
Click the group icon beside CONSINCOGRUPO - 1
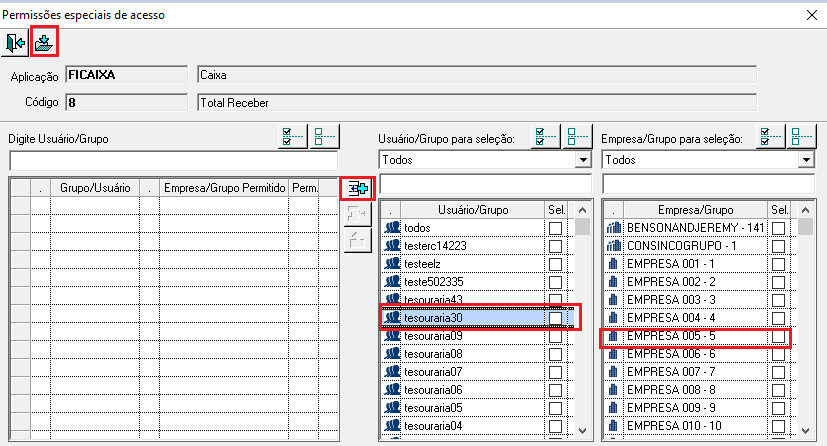click(x=613, y=246)
